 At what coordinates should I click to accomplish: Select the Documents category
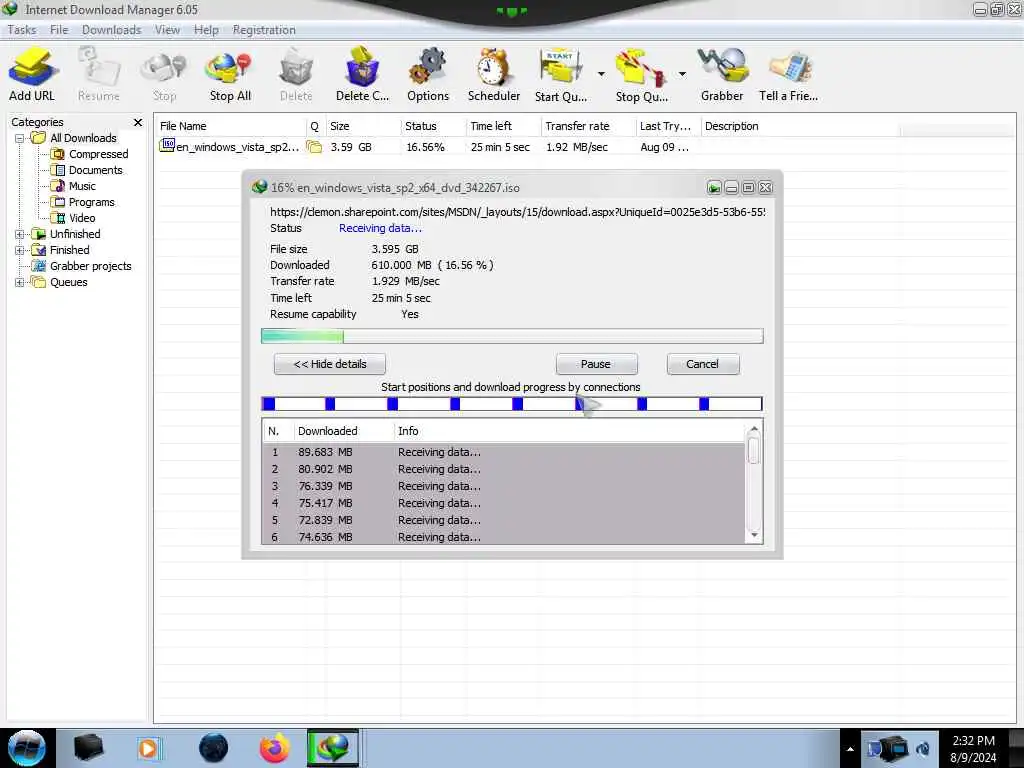pos(87,170)
